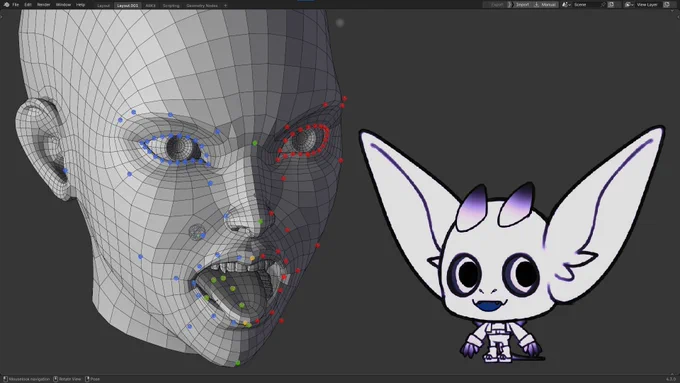
Task: Click the cartoon bat character reference image
Action: pyautogui.click(x=512, y=245)
